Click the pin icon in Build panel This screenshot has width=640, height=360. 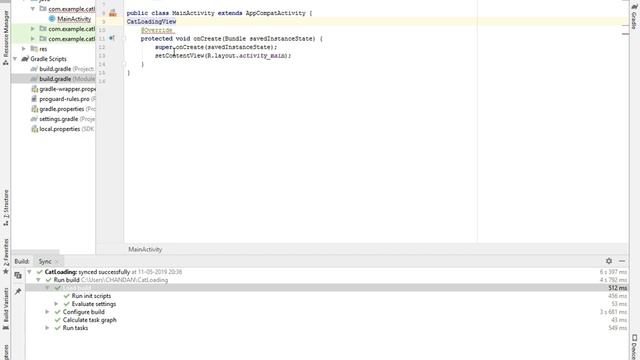[x=18, y=291]
